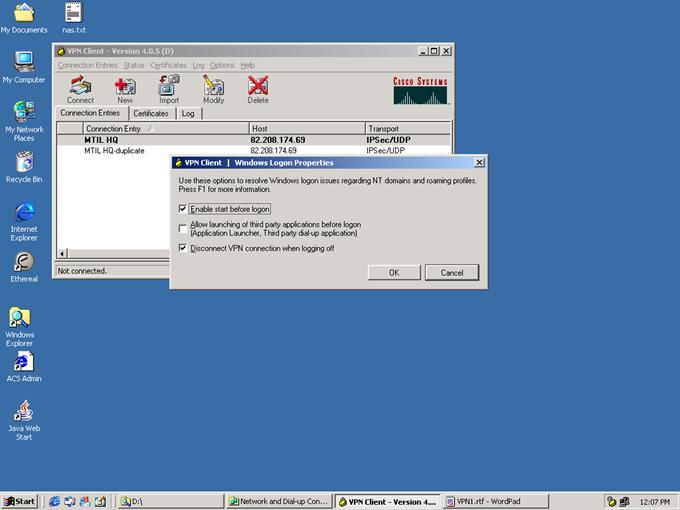
Task: Sort by Connection Entry column header
Action: [166, 128]
